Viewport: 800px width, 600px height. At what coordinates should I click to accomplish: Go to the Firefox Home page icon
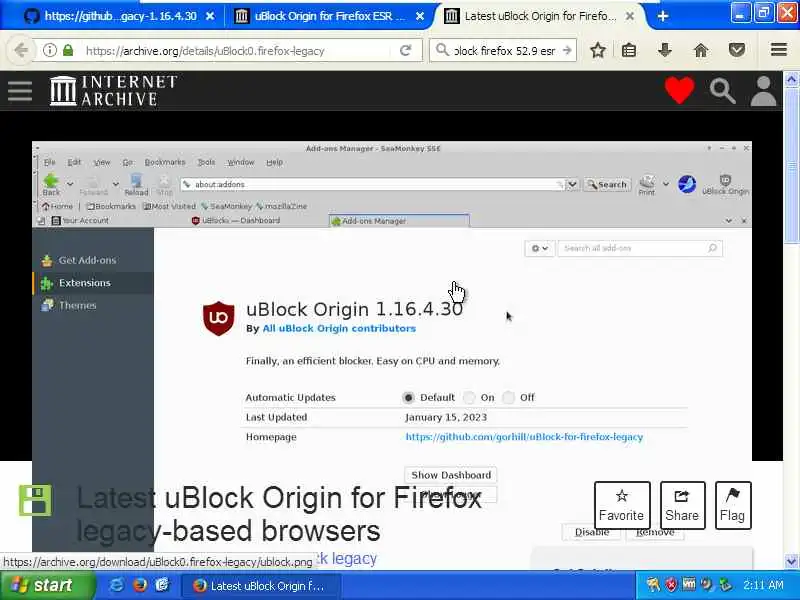click(701, 50)
